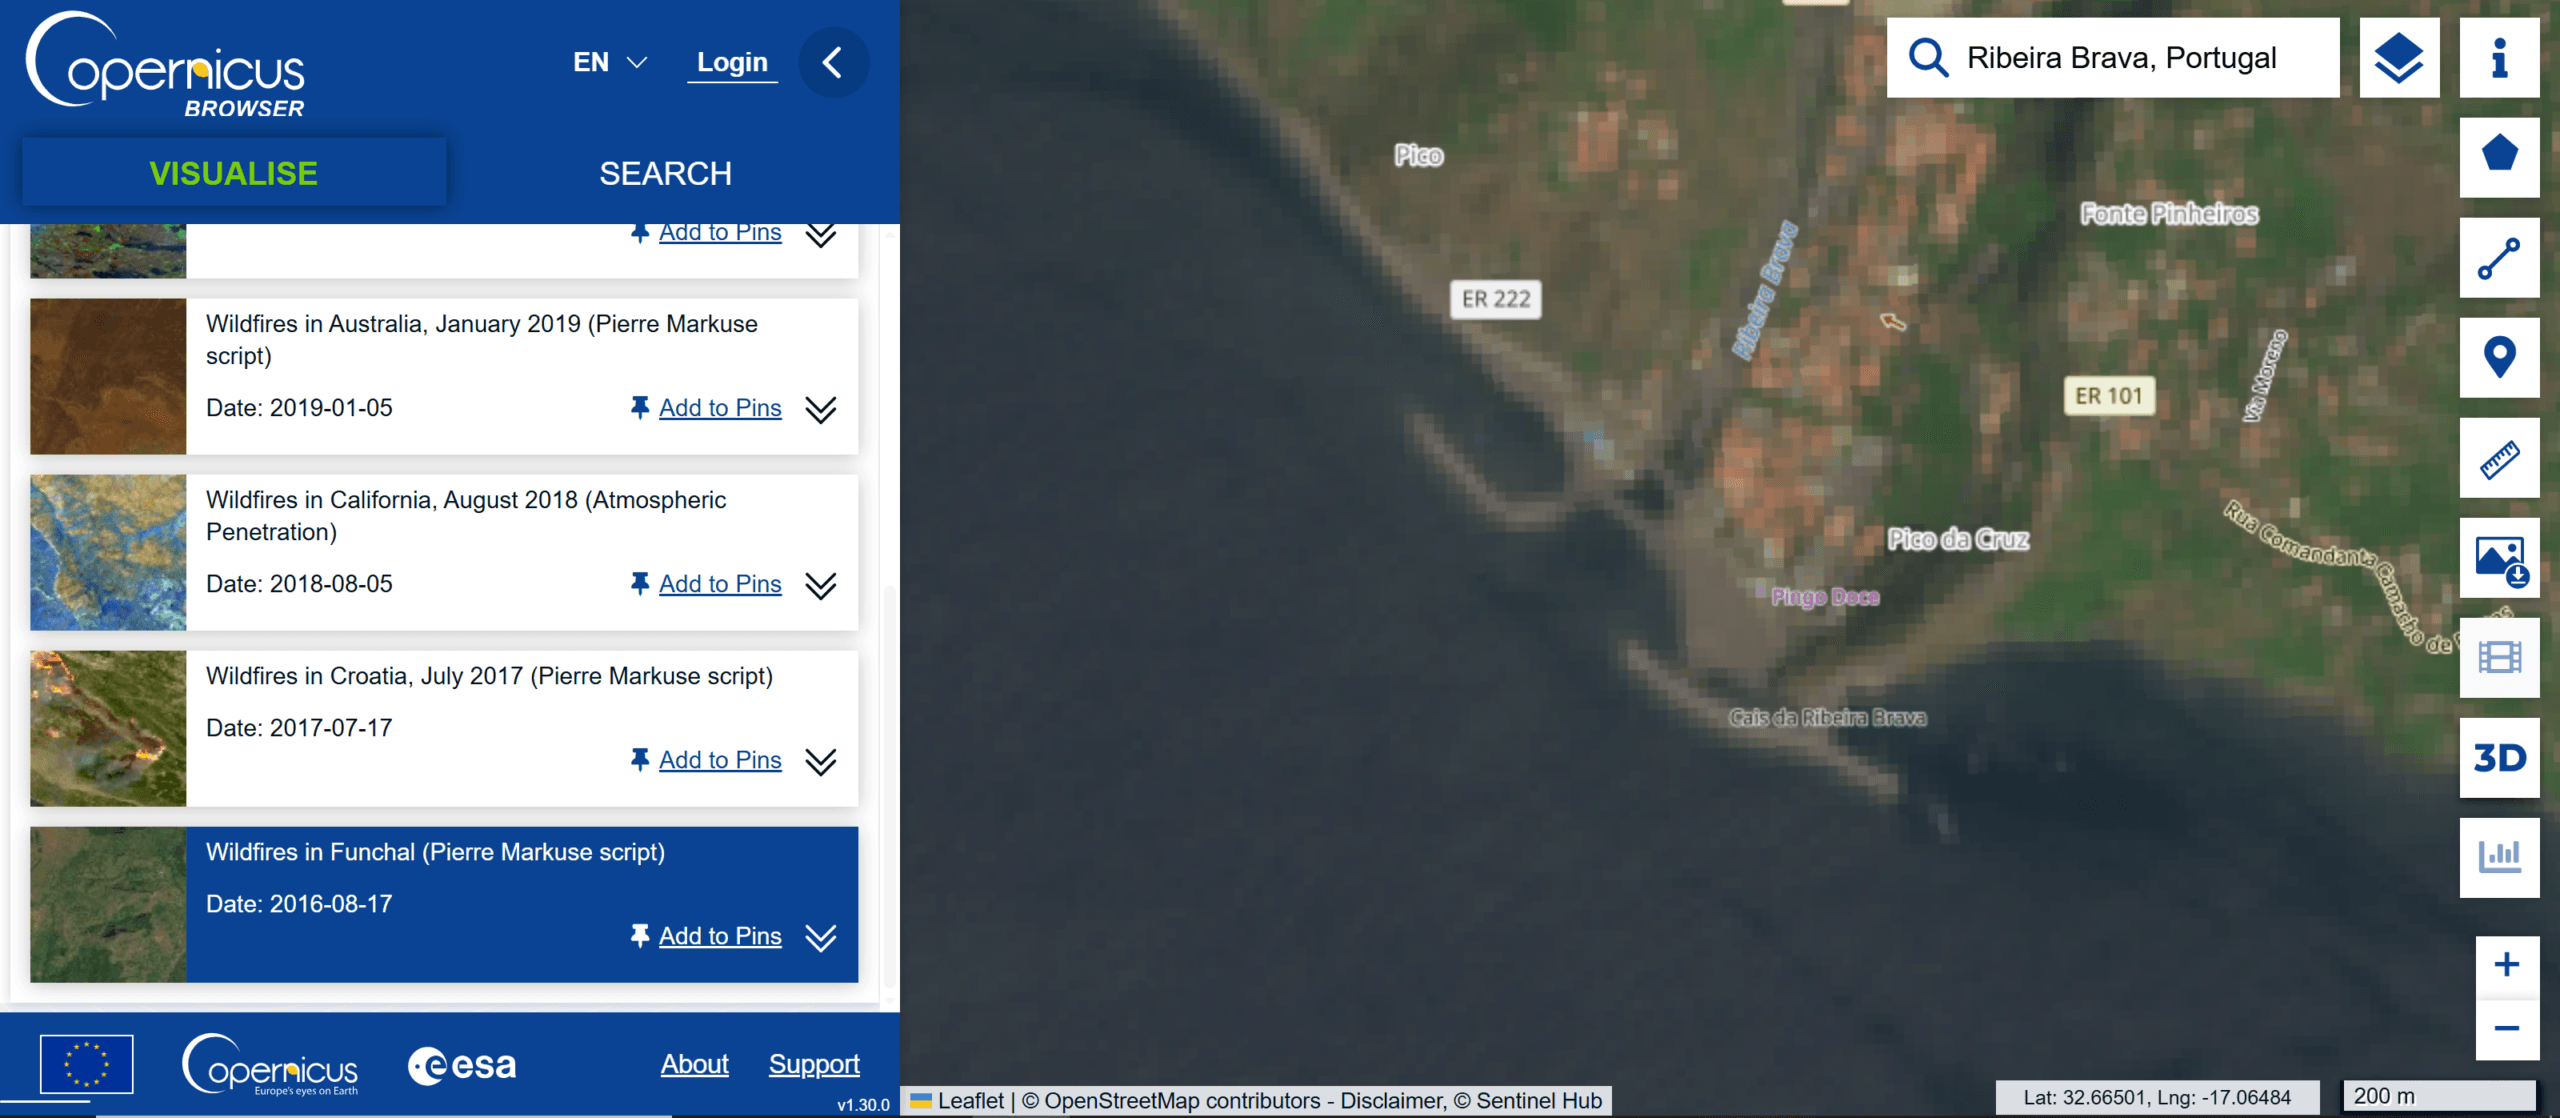Select the draw area of interest pentagon tool
Viewport: 2560px width, 1118px height.
[2498, 157]
